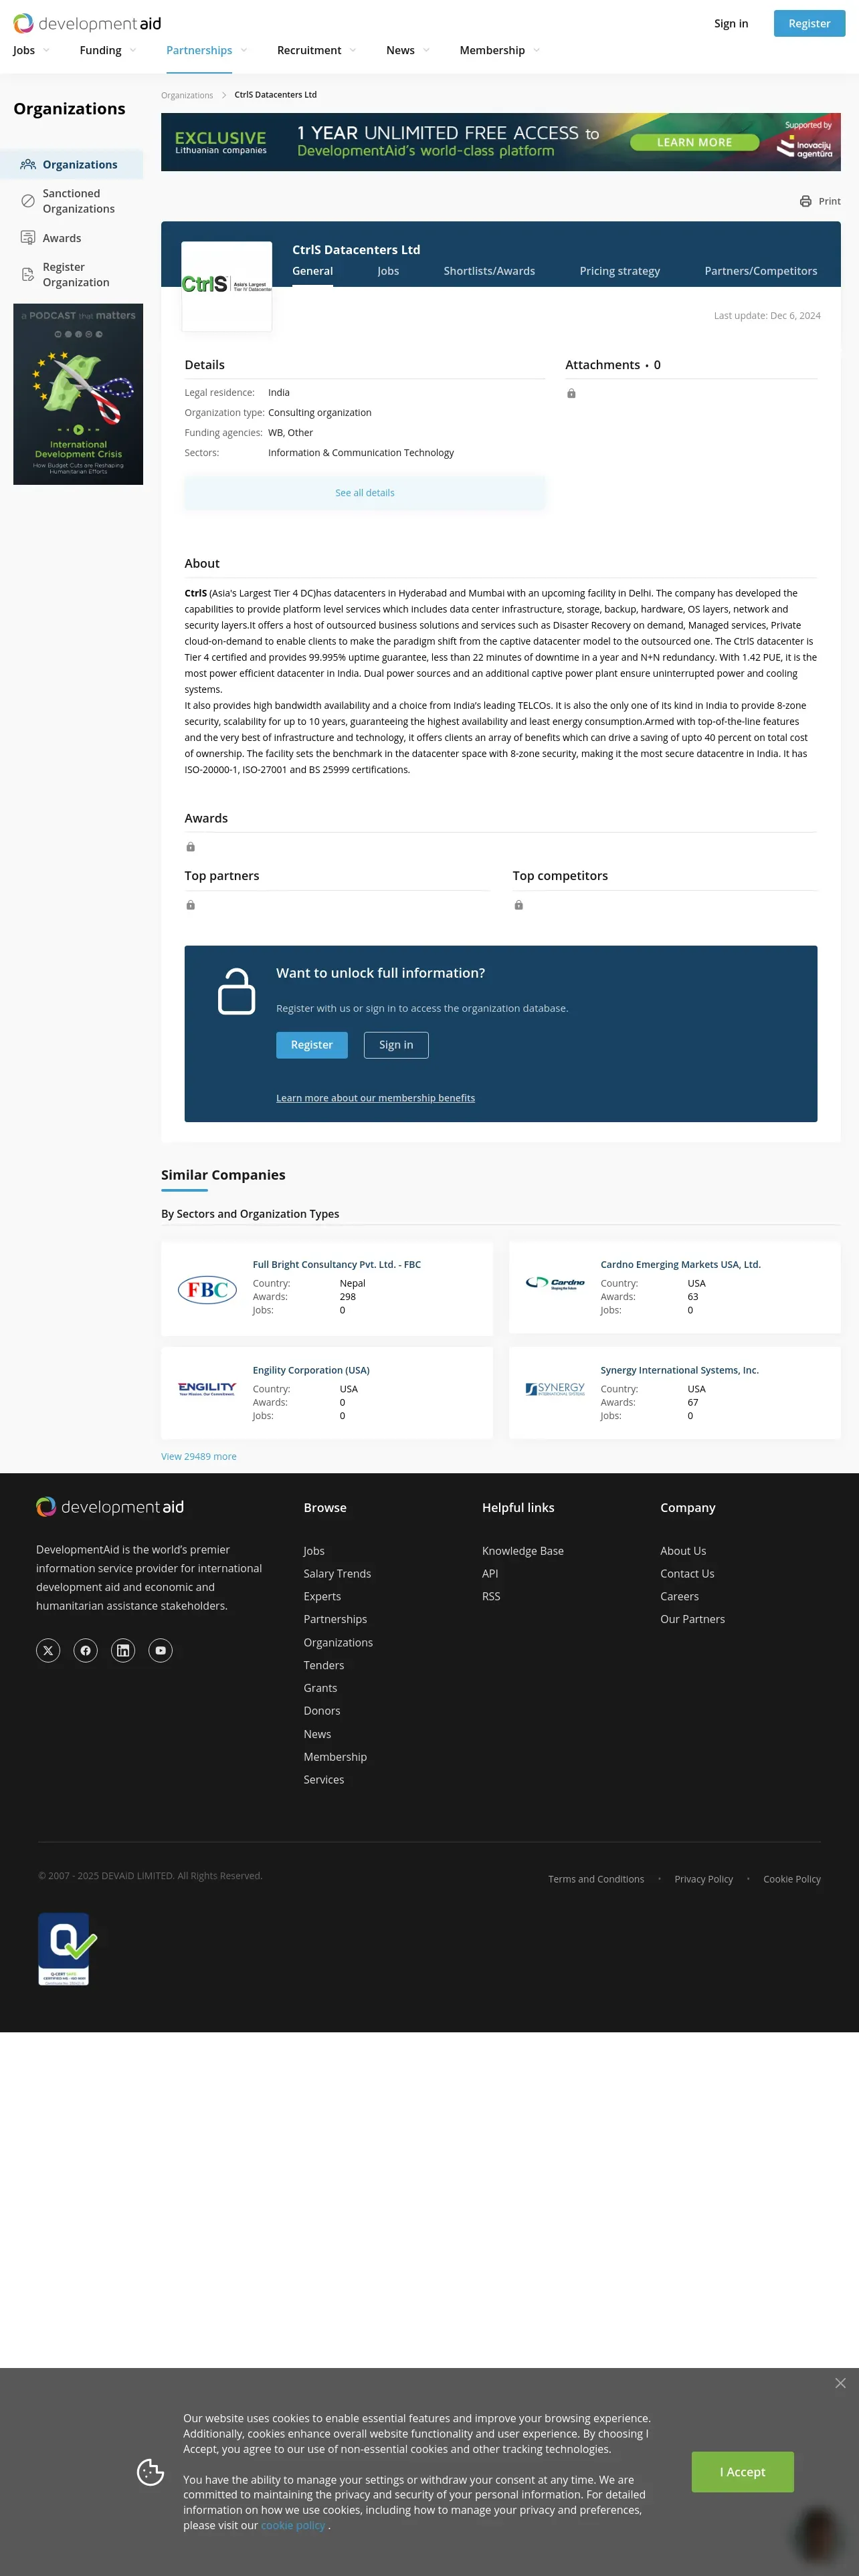Click the printer icon
Screen dimensions: 859x2576
tap(805, 201)
